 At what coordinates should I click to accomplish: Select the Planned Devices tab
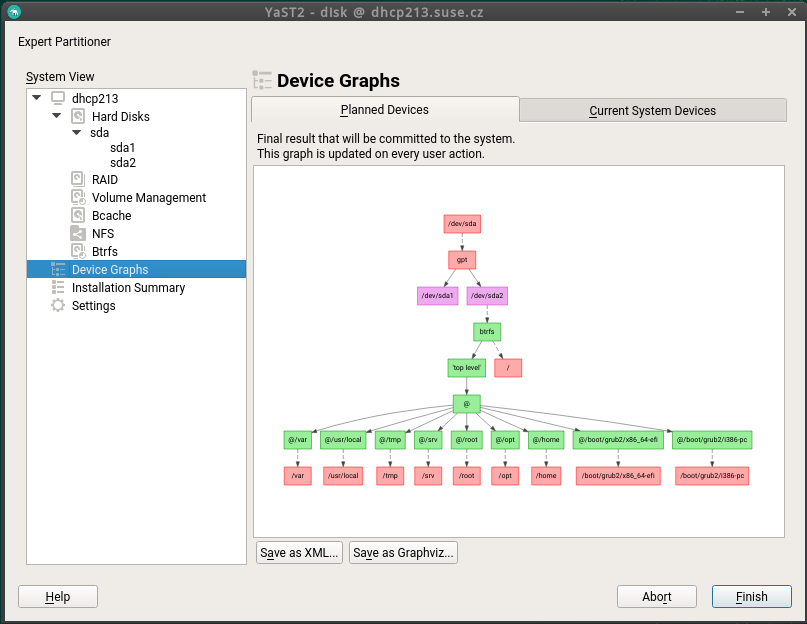tap(384, 110)
